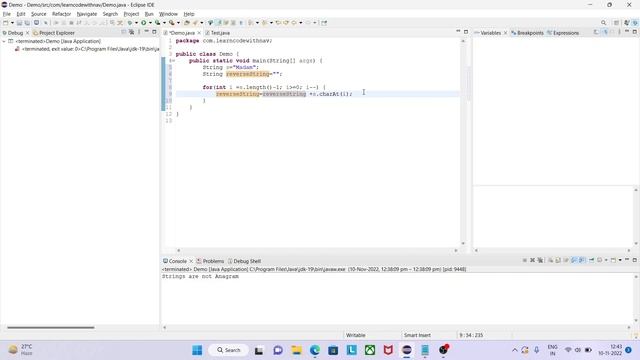The height and width of the screenshot is (360, 640).
Task: Click Remove All Terminated Launches in Debug view
Action: (x=131, y=32)
